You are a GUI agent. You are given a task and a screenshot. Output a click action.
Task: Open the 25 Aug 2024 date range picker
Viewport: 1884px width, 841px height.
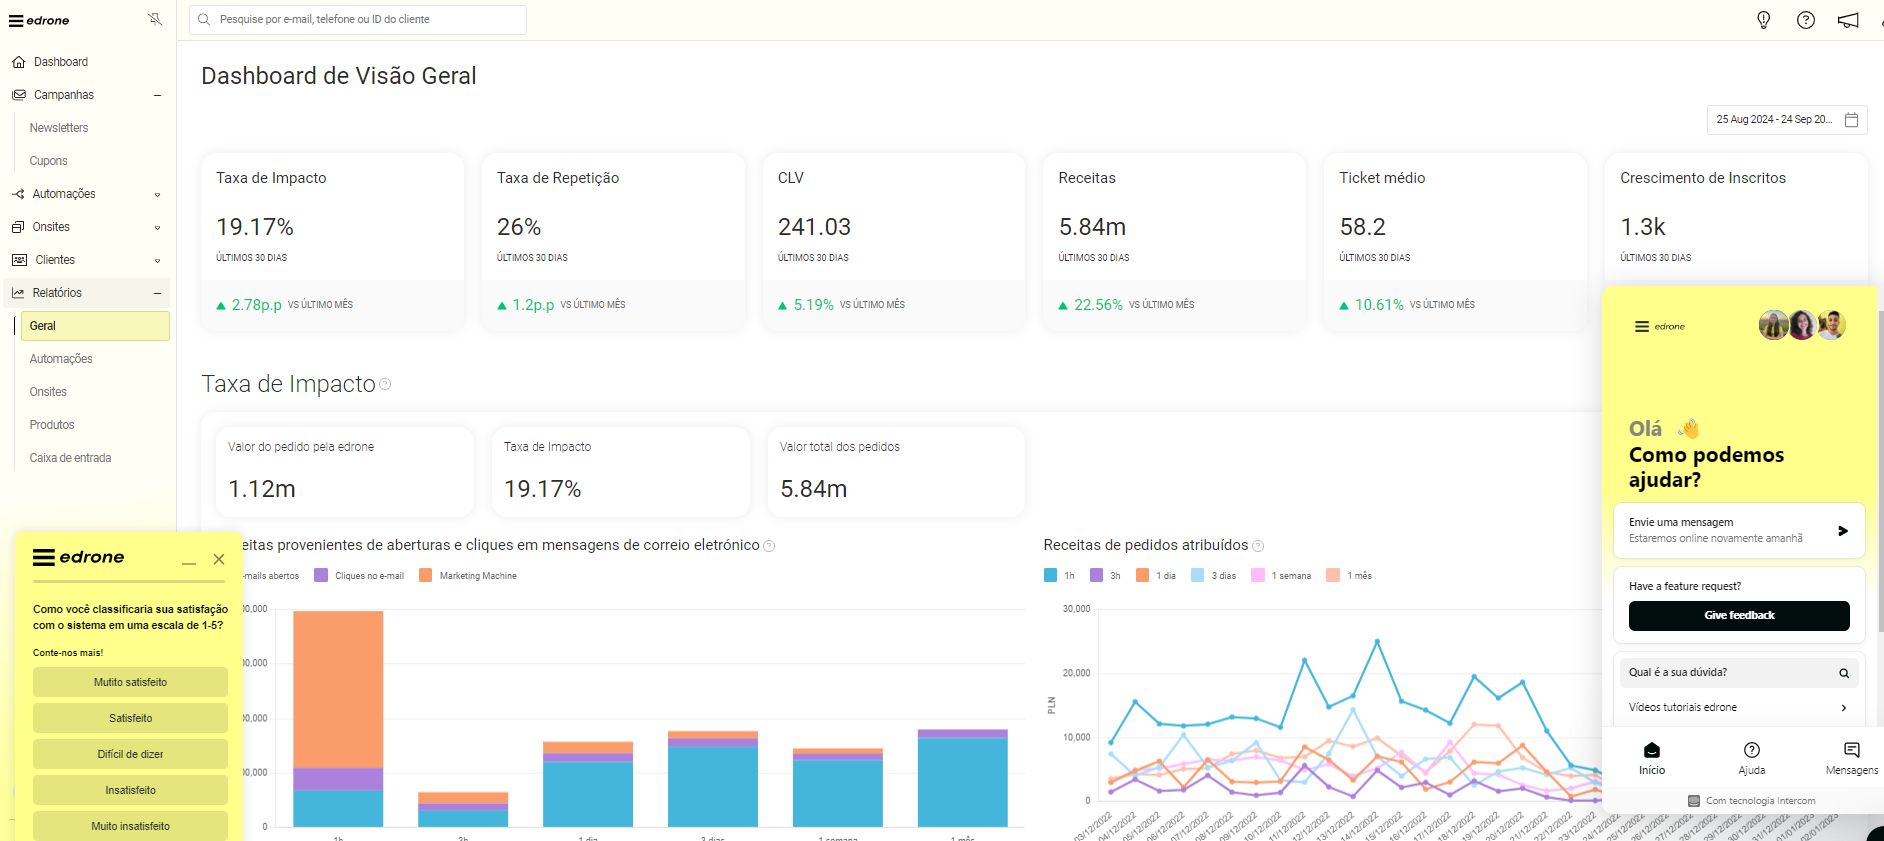[1787, 120]
